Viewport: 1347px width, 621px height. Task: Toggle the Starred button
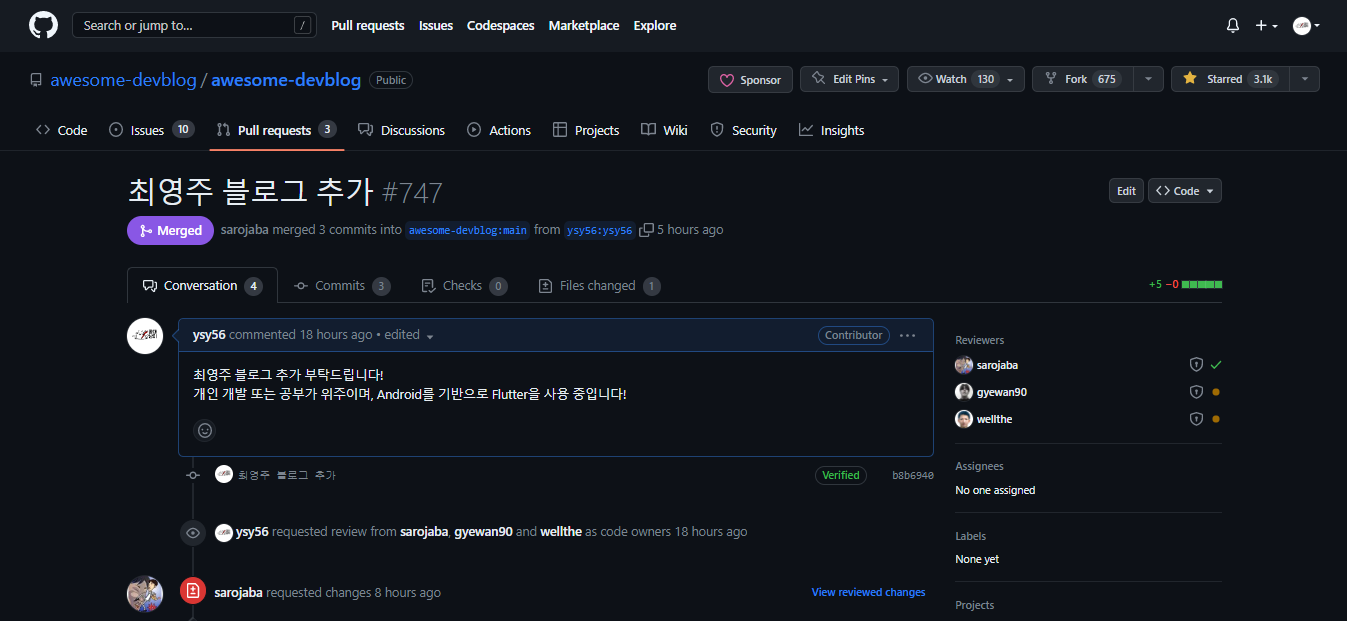tap(1230, 79)
